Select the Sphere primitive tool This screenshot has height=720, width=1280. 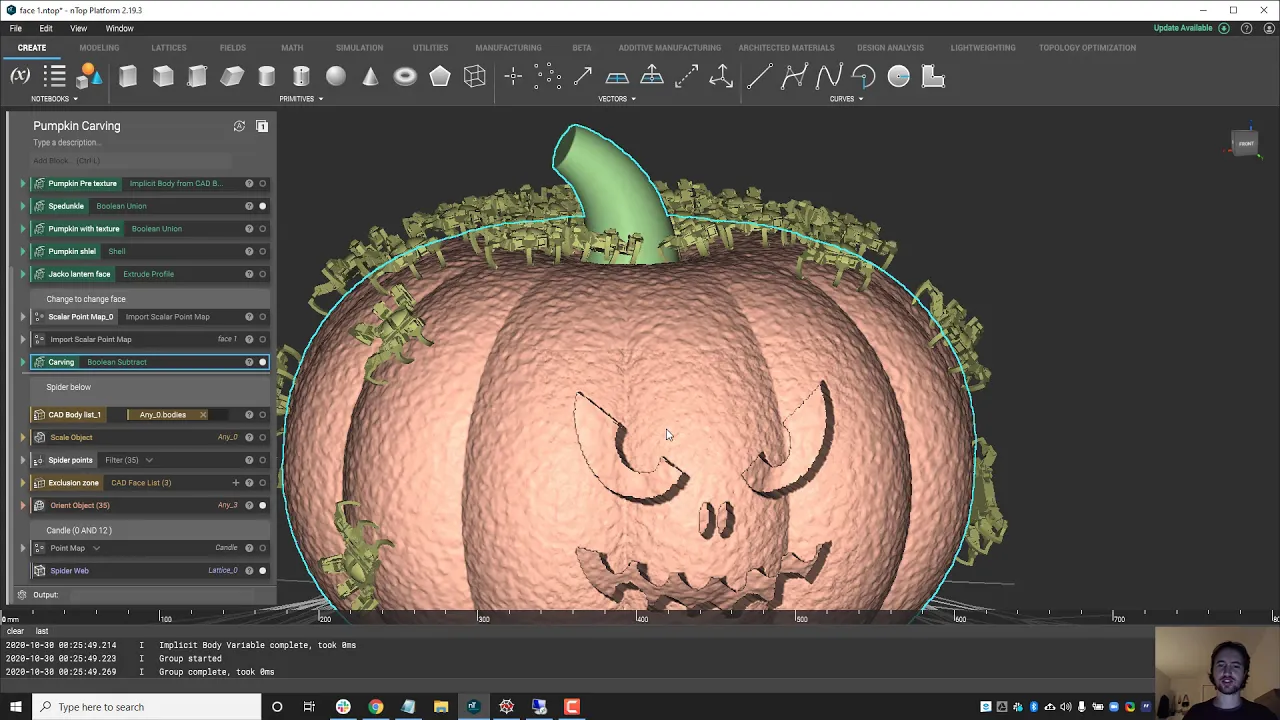coord(336,76)
